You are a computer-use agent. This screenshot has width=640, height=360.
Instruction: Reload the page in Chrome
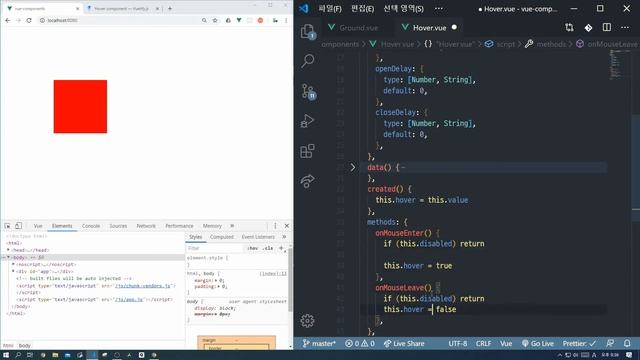pos(29,20)
